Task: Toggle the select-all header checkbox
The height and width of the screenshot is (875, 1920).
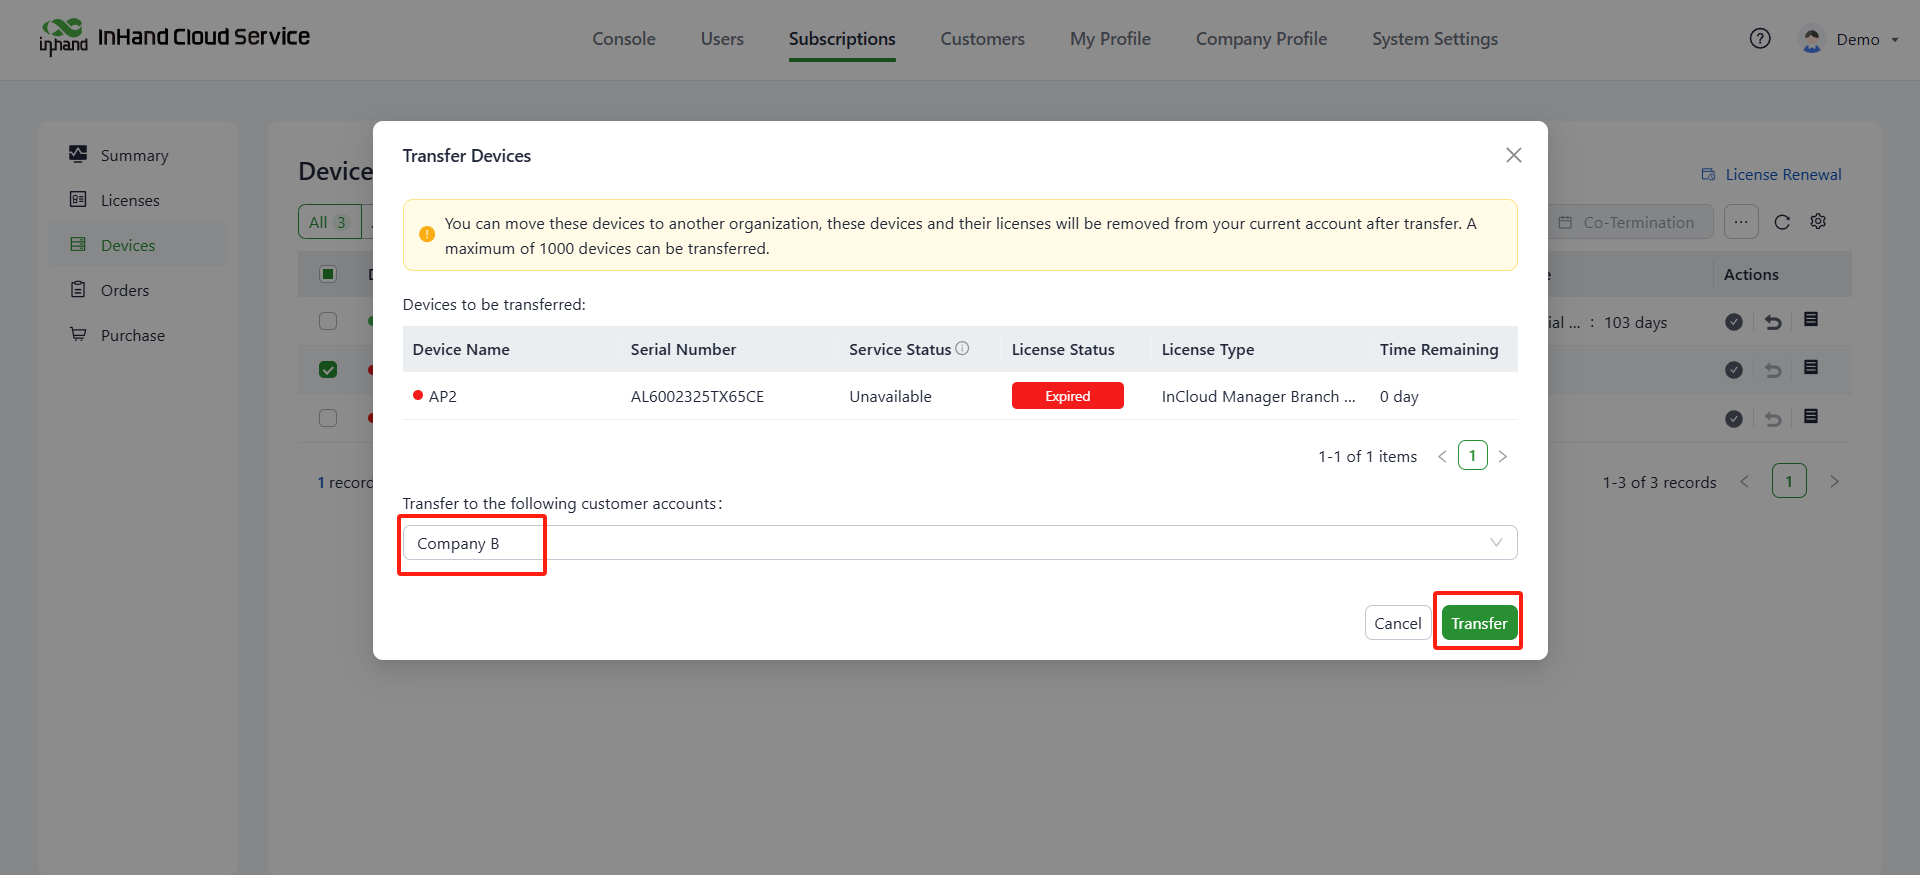Action: pyautogui.click(x=328, y=274)
